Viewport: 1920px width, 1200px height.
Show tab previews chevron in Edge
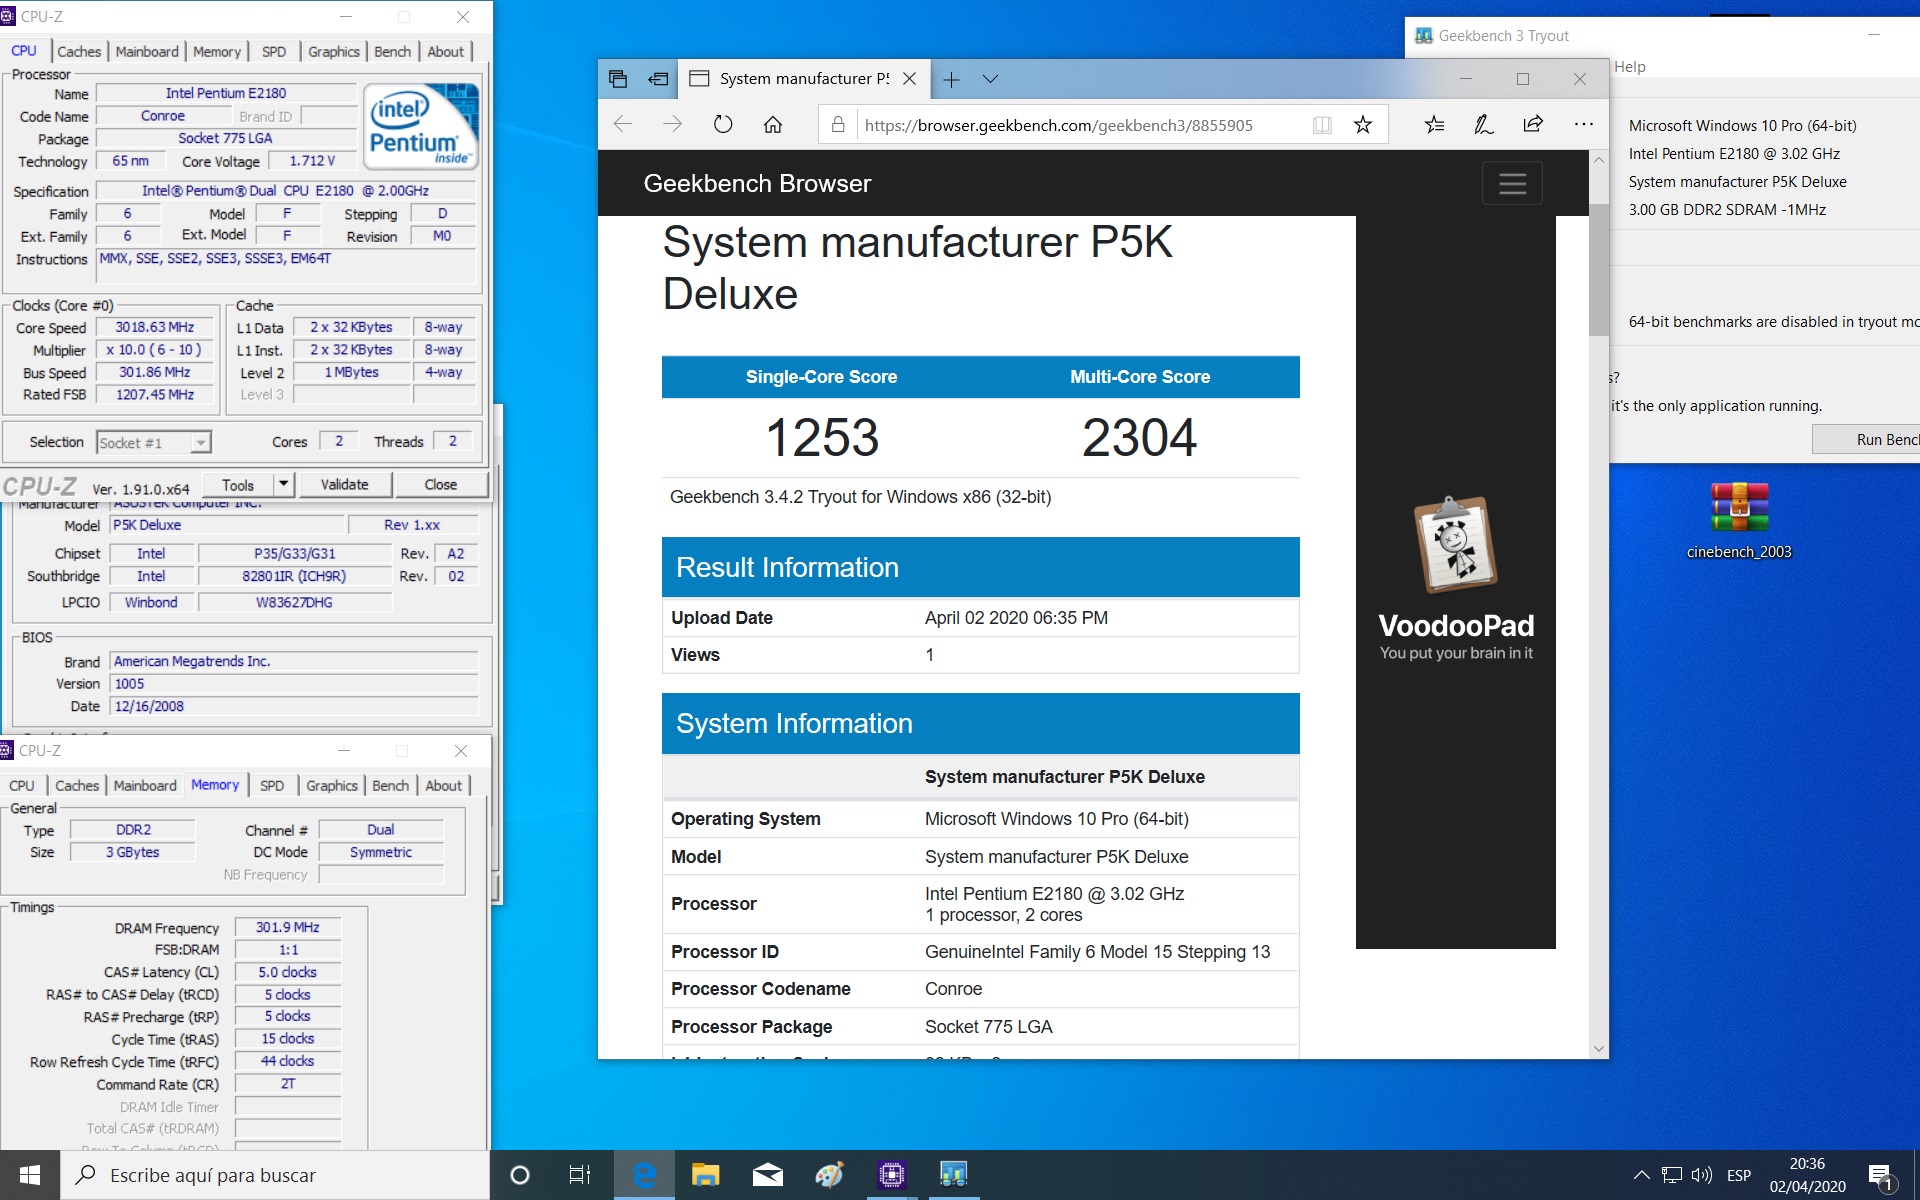point(990,79)
